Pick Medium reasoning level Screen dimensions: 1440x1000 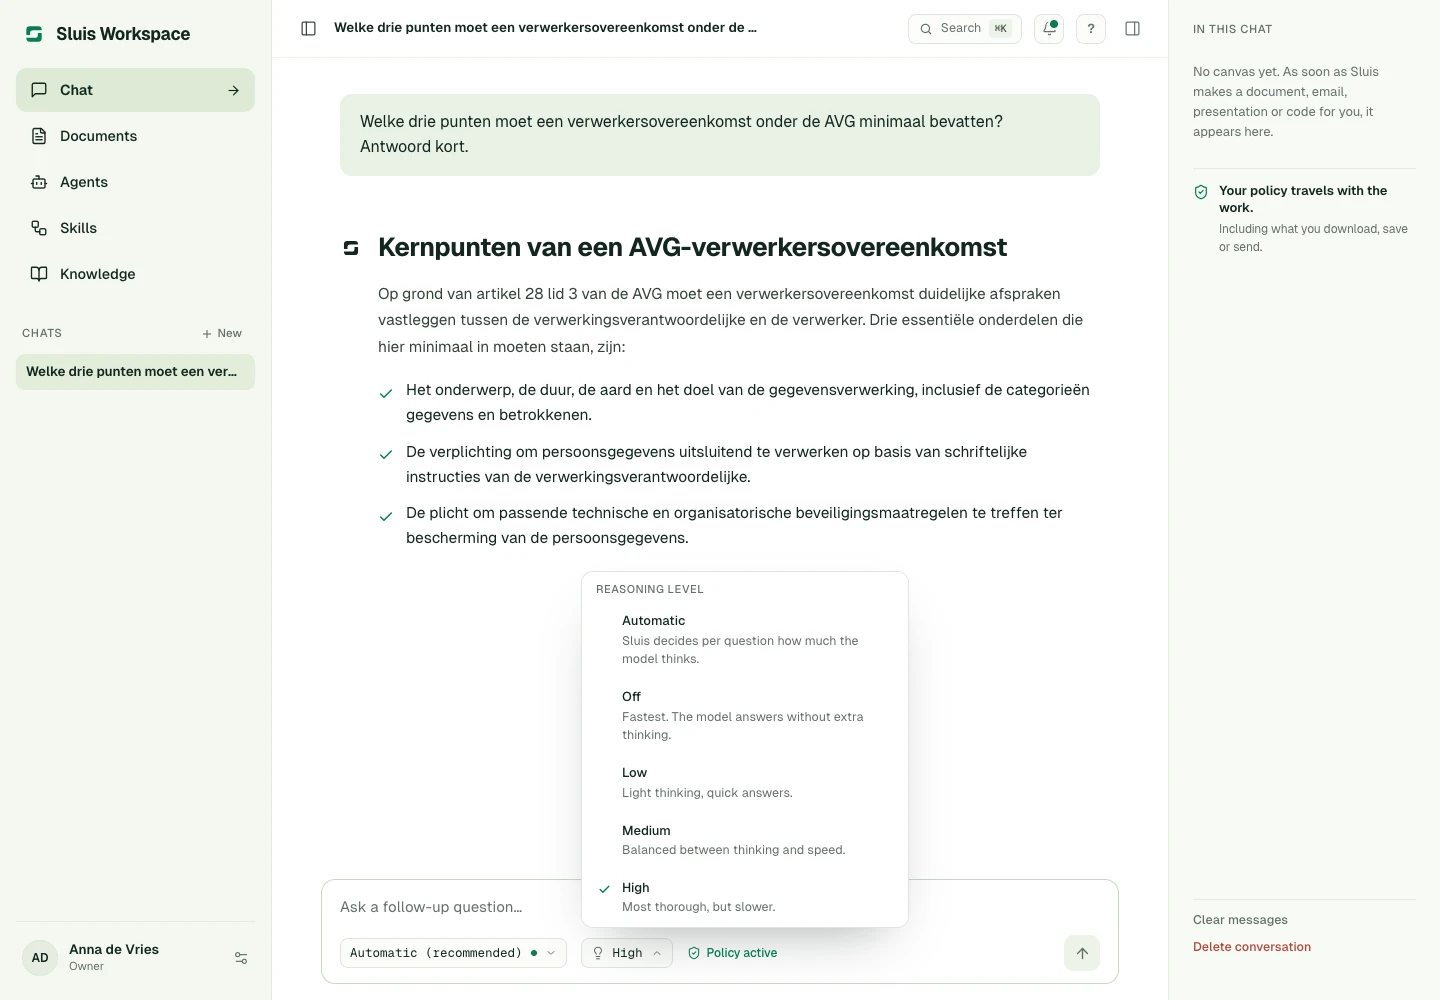click(x=745, y=840)
